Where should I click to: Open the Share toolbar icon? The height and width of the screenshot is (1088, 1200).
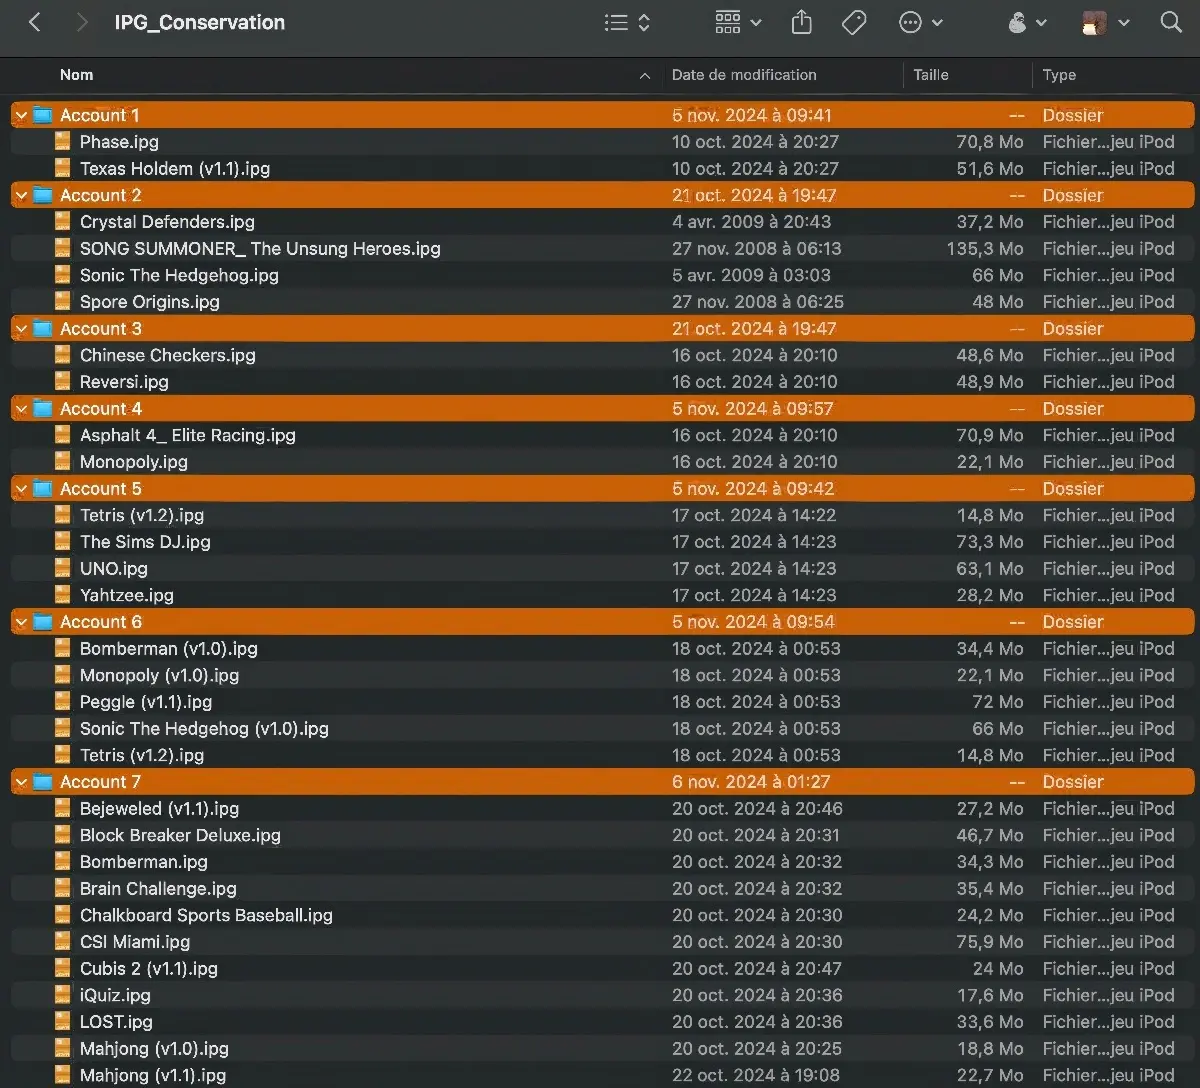801,22
